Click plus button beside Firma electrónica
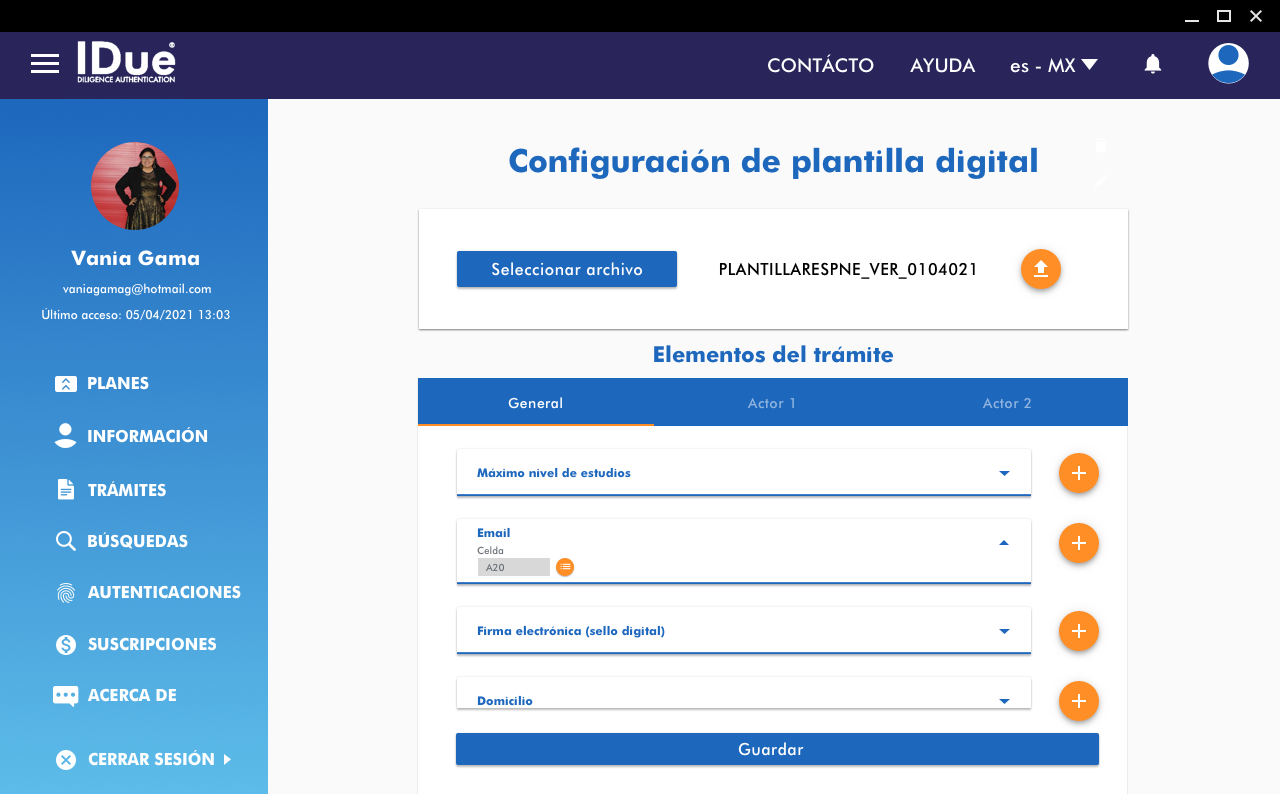The height and width of the screenshot is (794, 1280). (x=1078, y=631)
